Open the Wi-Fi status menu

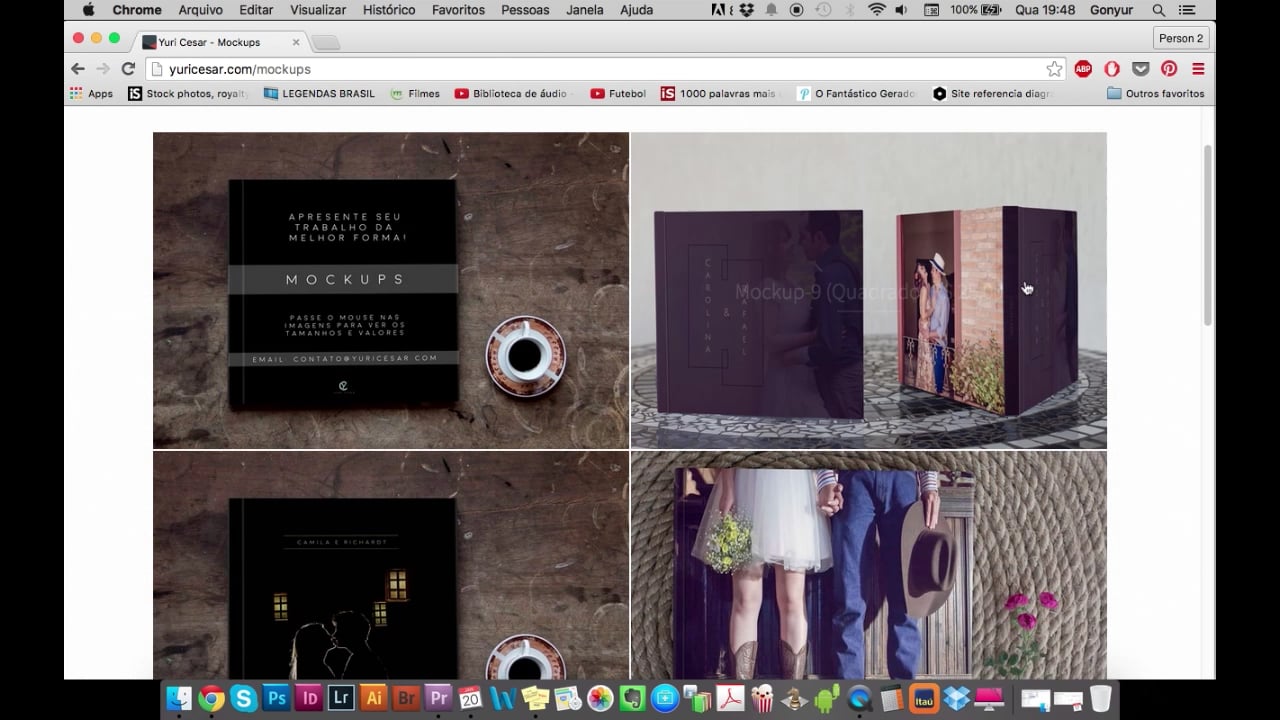click(877, 10)
